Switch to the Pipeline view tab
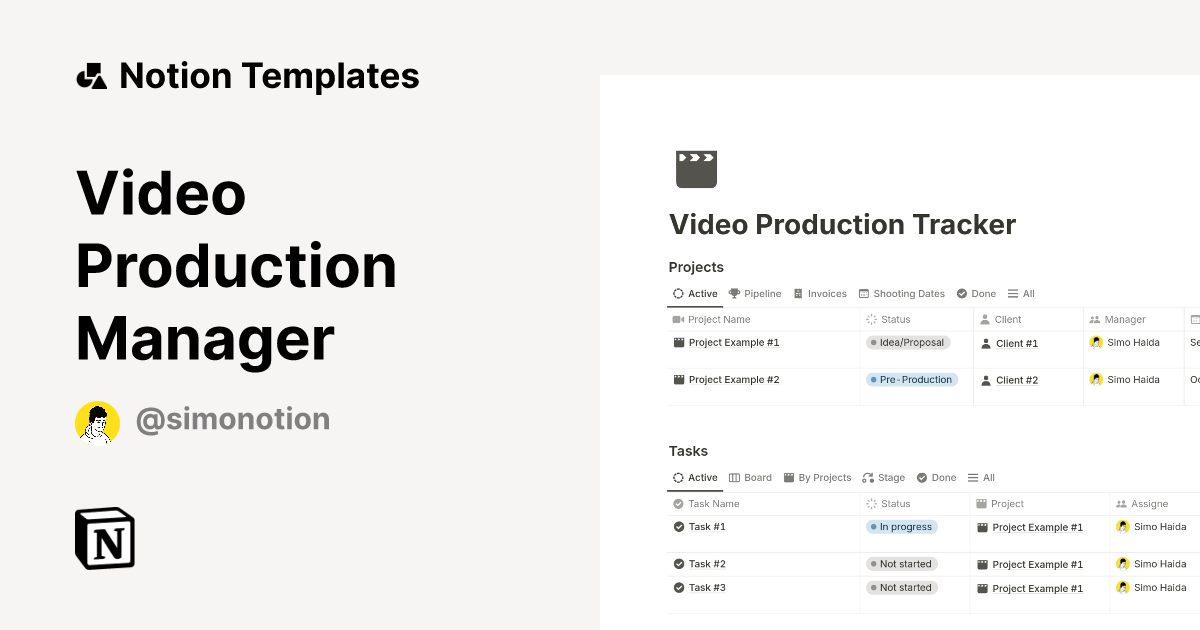1200x630 pixels. 755,293
